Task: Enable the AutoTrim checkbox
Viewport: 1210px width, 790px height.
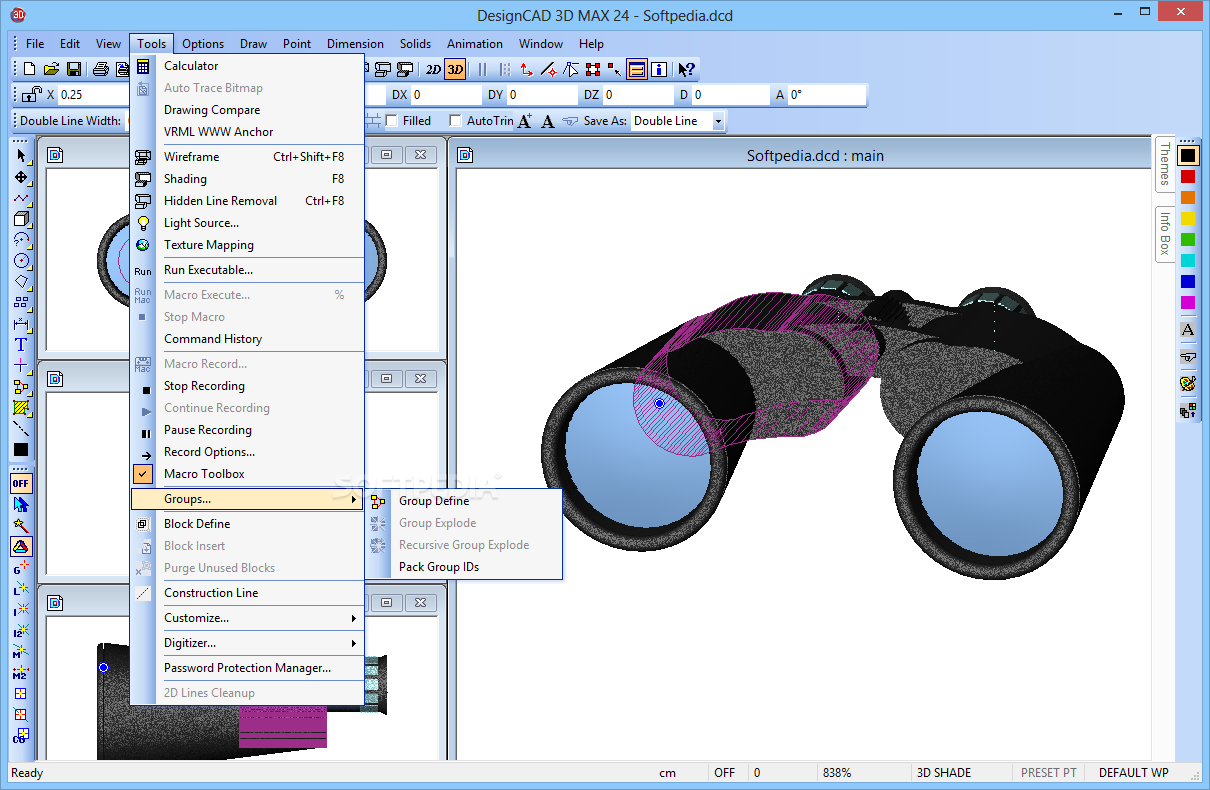Action: [456, 121]
